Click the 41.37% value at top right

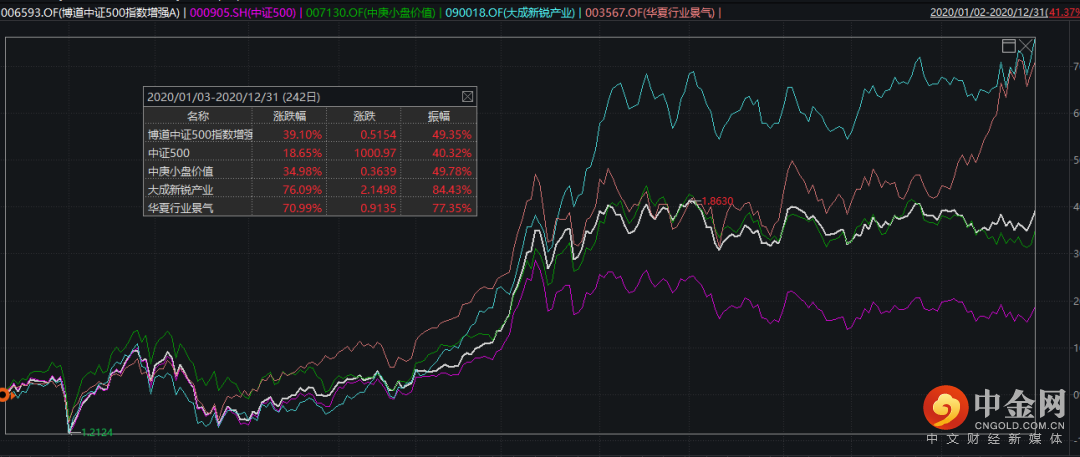pos(1063,12)
